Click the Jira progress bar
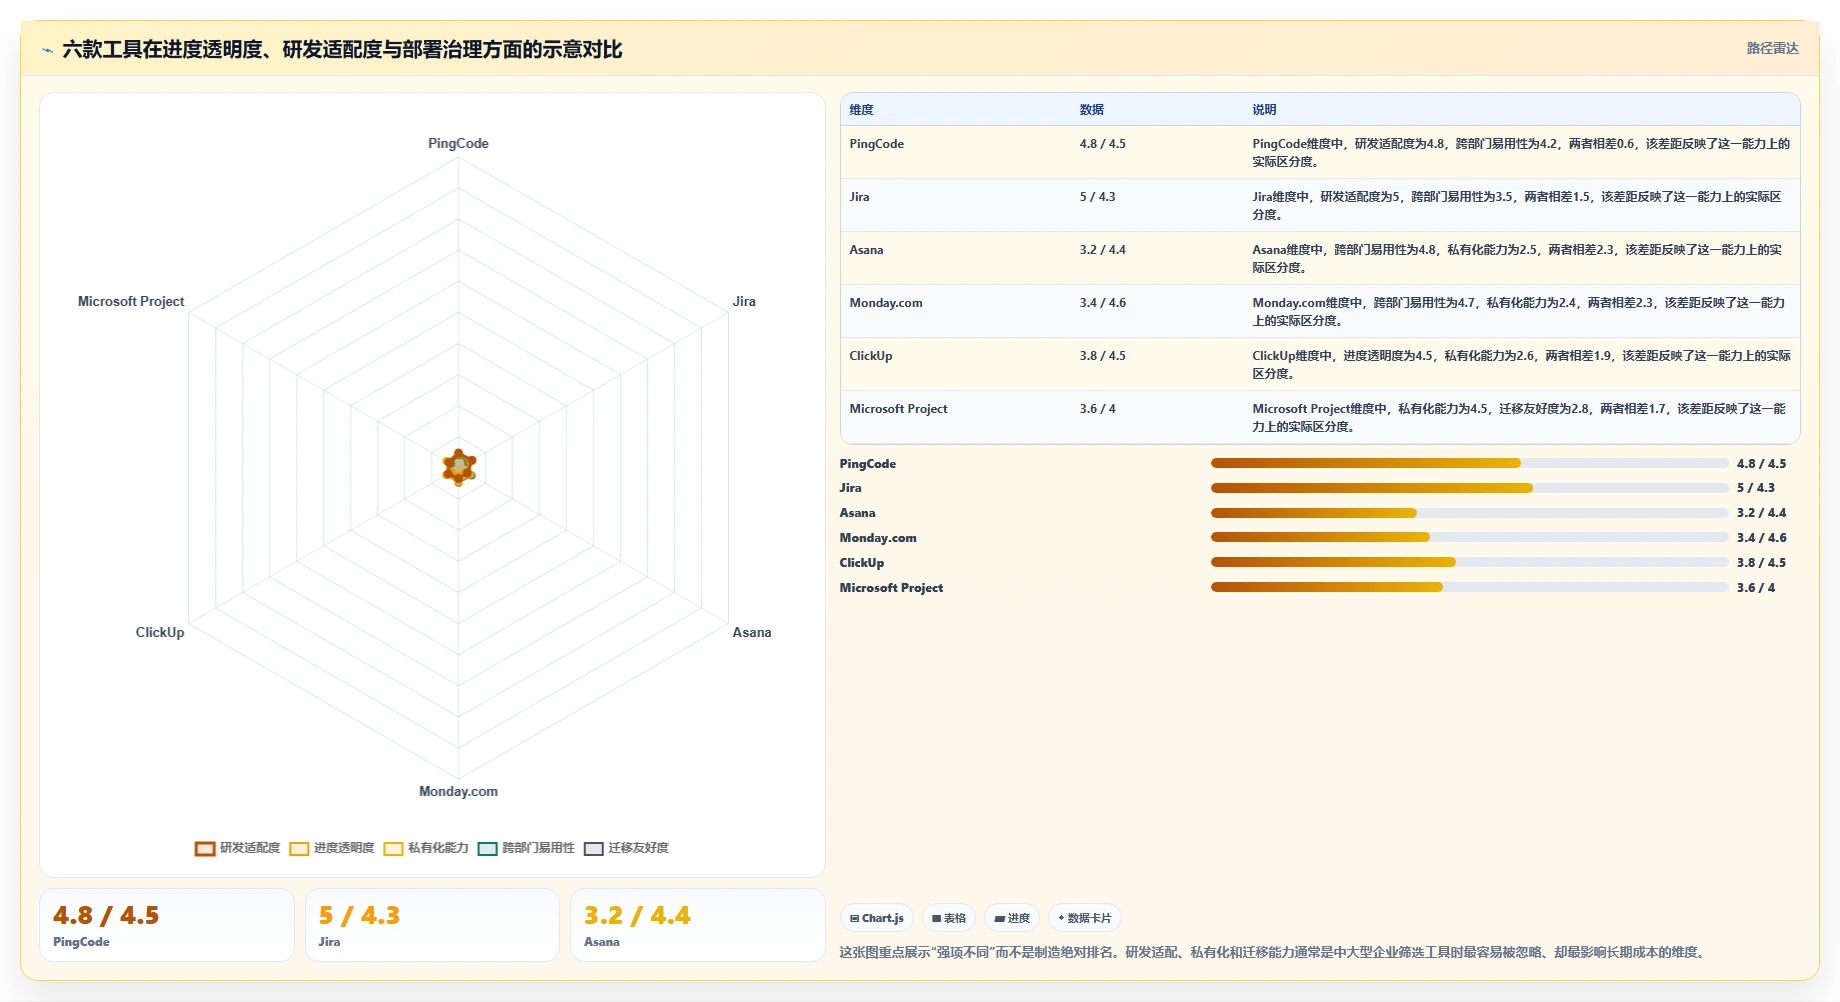Viewport: 1840px width, 1002px height. [1469, 488]
